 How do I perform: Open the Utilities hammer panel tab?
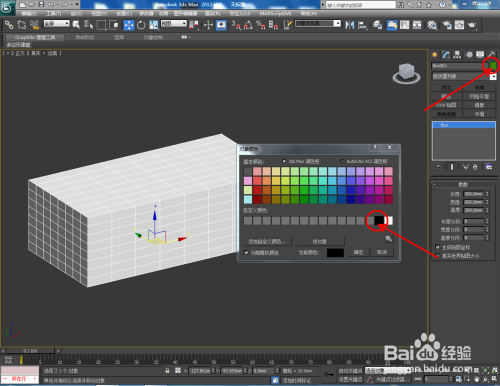click(x=492, y=55)
